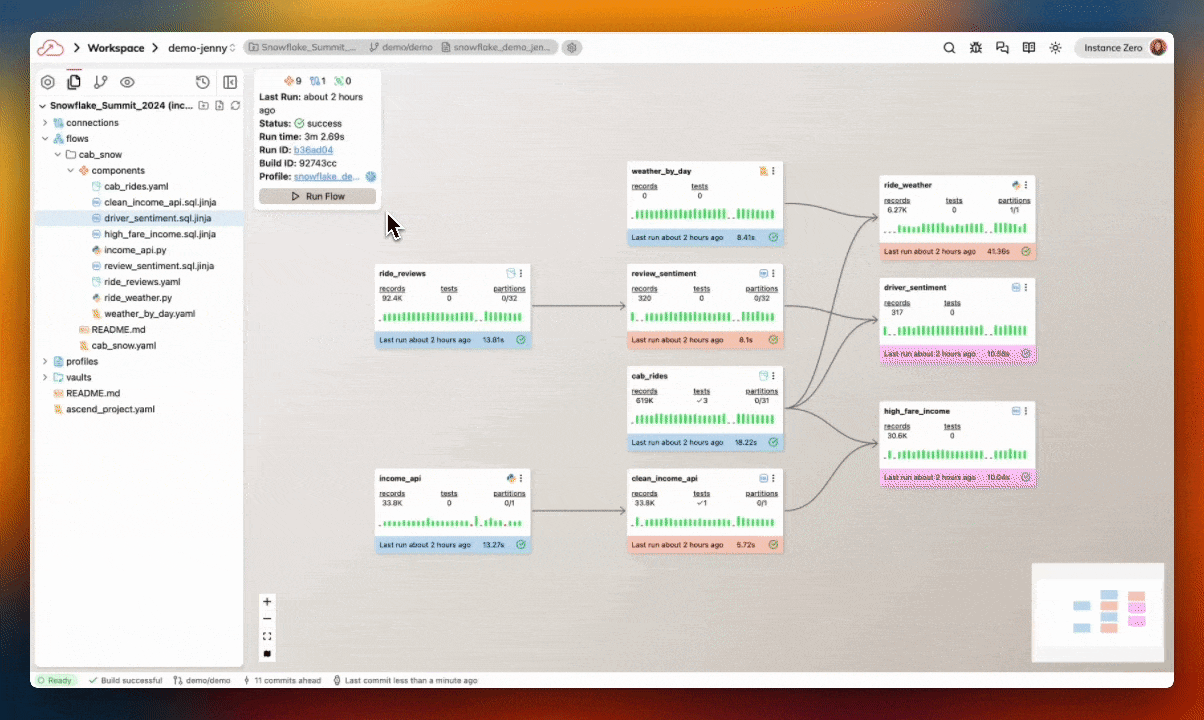Open review_sentiment node options menu
The height and width of the screenshot is (720, 1204).
773,273
